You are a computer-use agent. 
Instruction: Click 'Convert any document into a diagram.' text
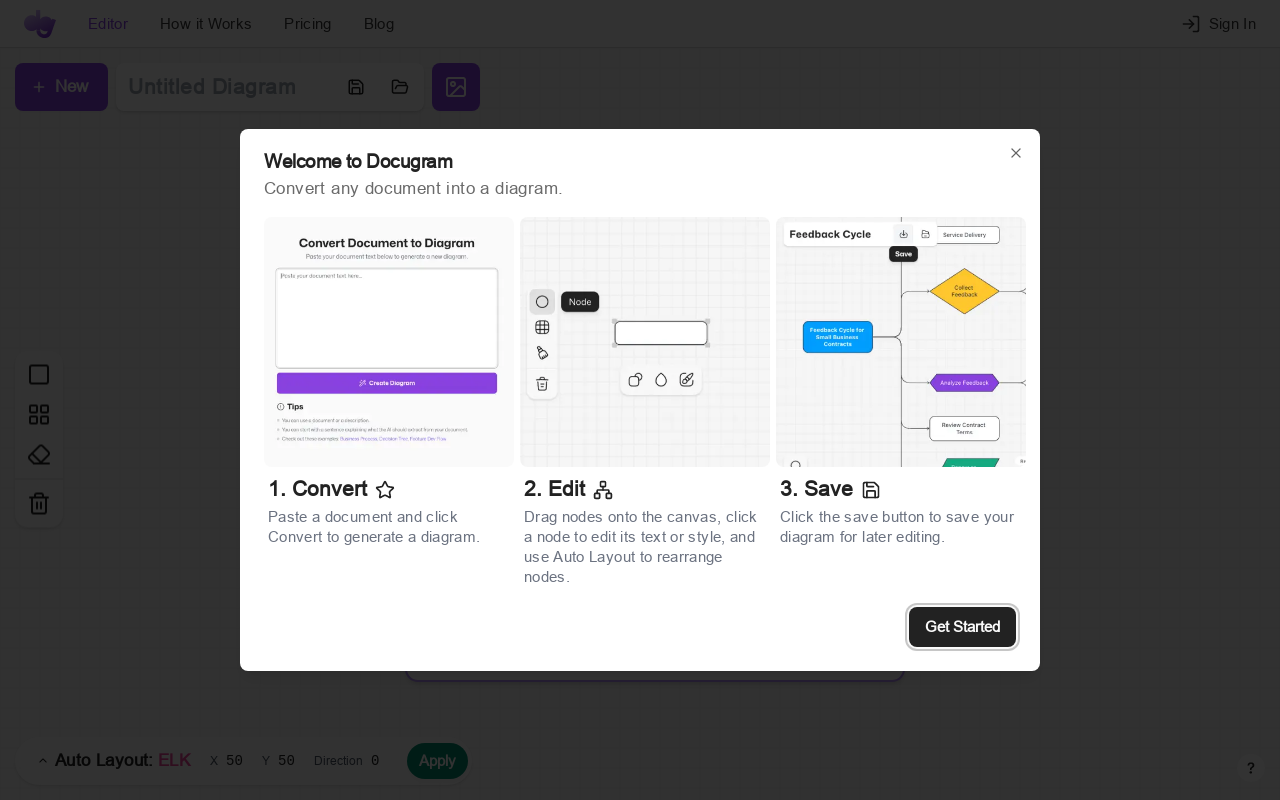(413, 188)
